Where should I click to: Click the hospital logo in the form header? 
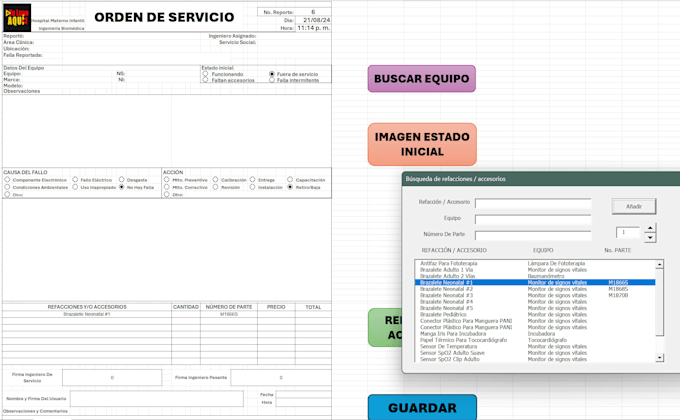tap(17, 17)
